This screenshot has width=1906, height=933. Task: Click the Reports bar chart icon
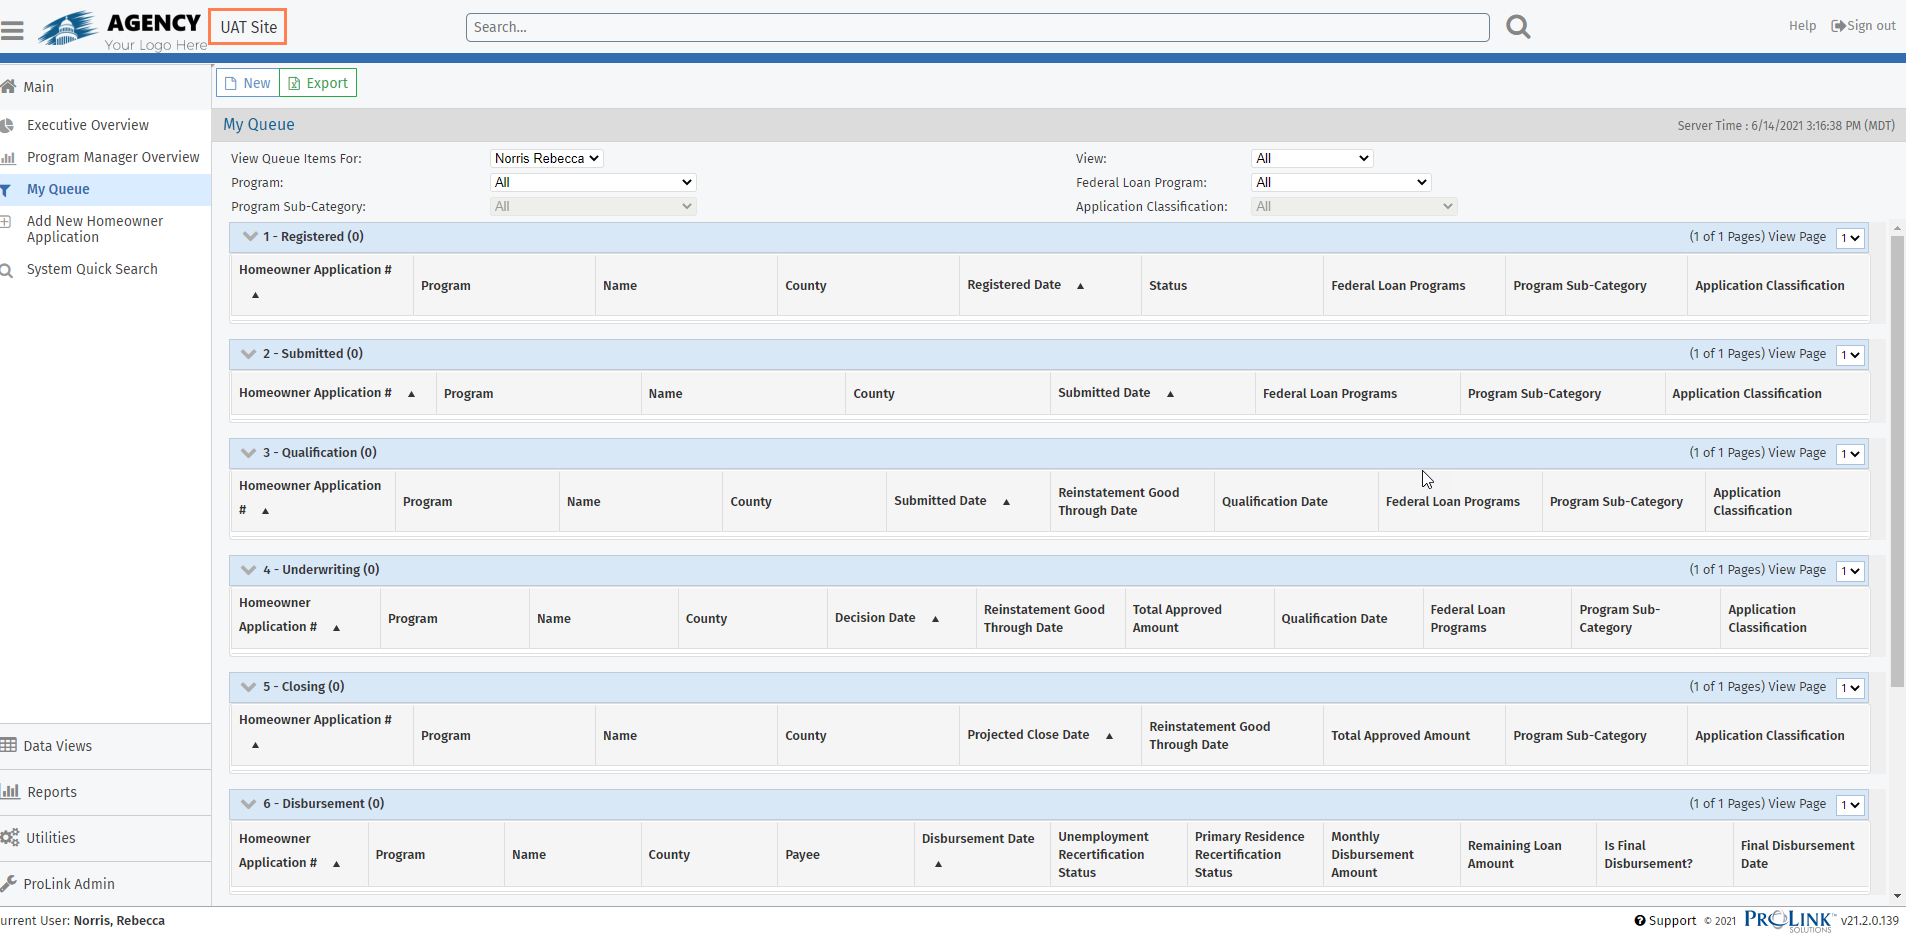pyautogui.click(x=11, y=792)
